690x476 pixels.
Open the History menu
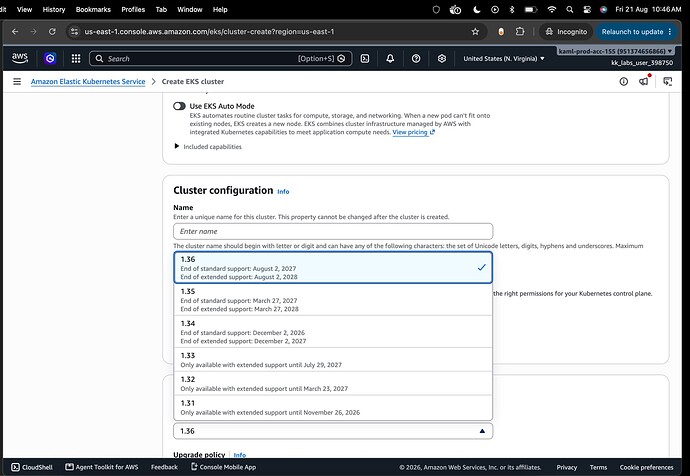coord(54,9)
